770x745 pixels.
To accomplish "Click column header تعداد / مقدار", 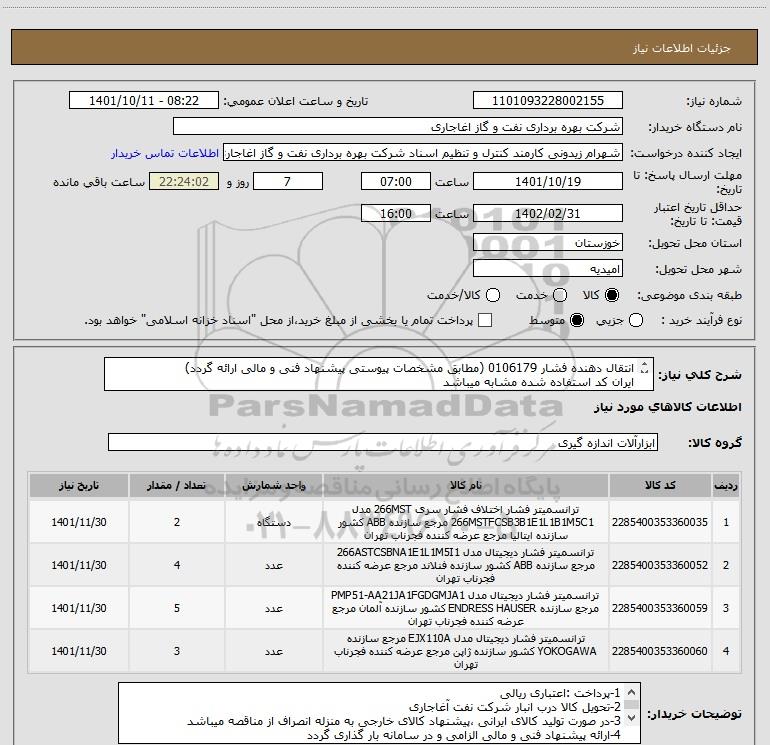I will pos(177,486).
